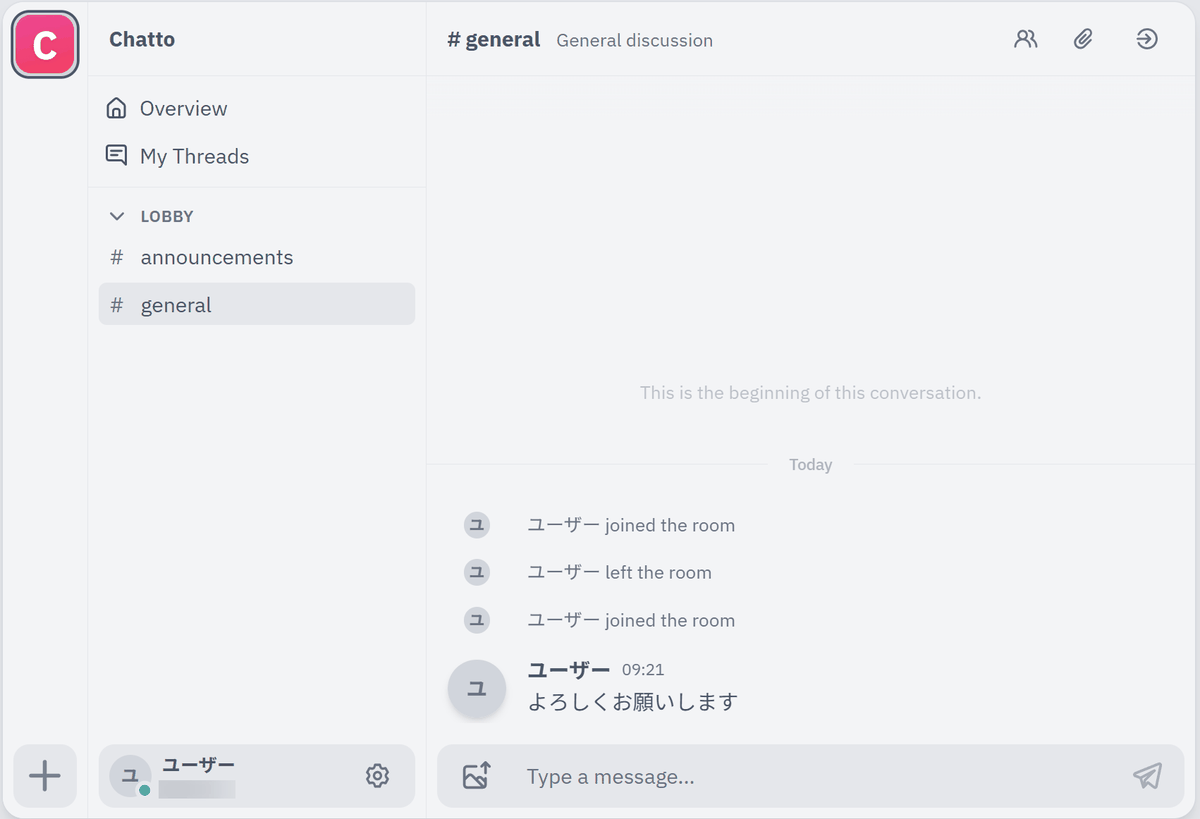1200x819 pixels.
Task: Click the message author's avatar
Action: [477, 688]
